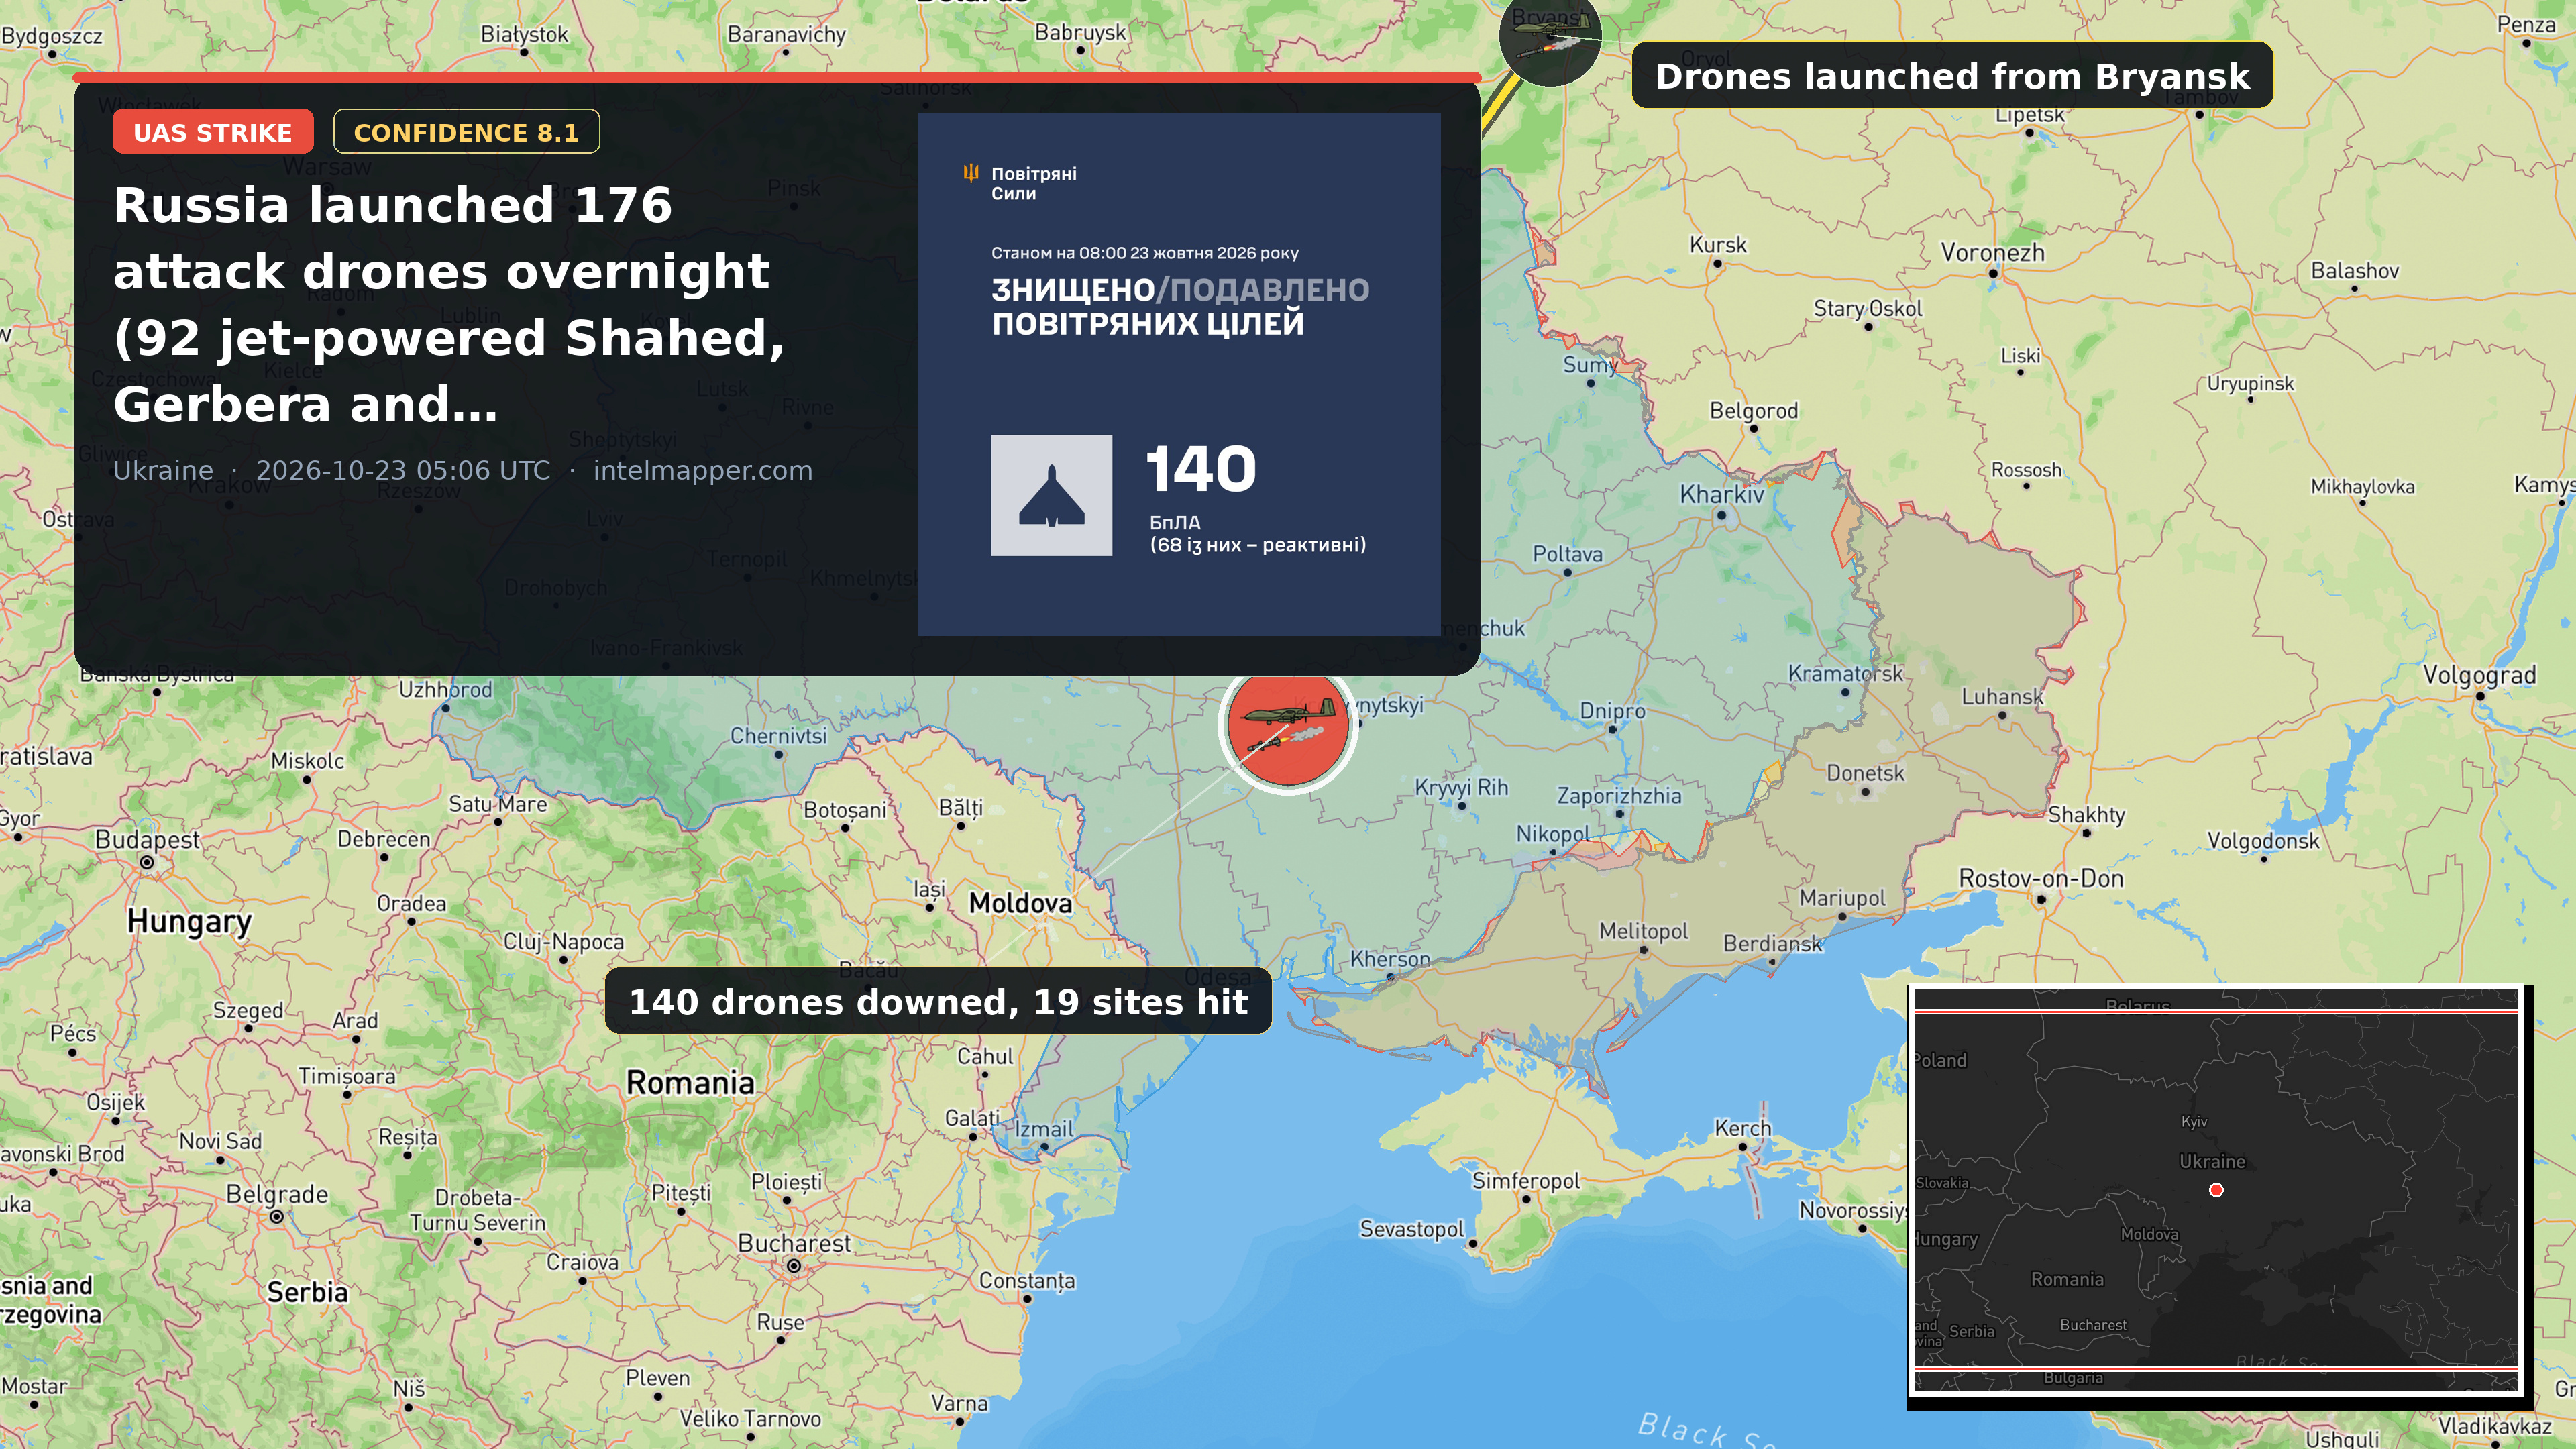
Task: Click the red dot in the minimap
Action: [x=2216, y=1190]
